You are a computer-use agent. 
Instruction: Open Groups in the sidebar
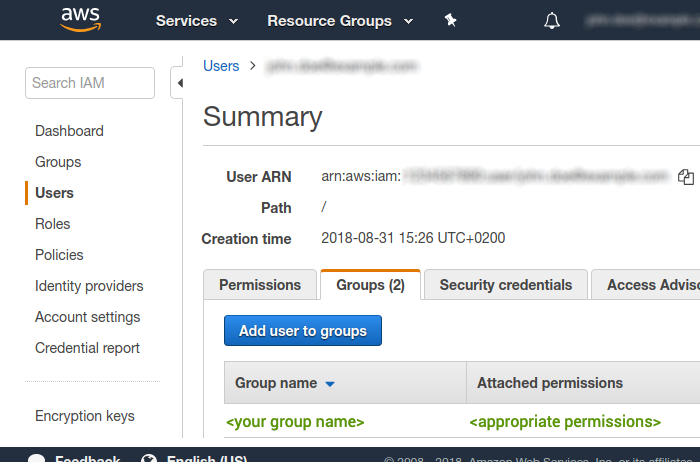coord(58,162)
